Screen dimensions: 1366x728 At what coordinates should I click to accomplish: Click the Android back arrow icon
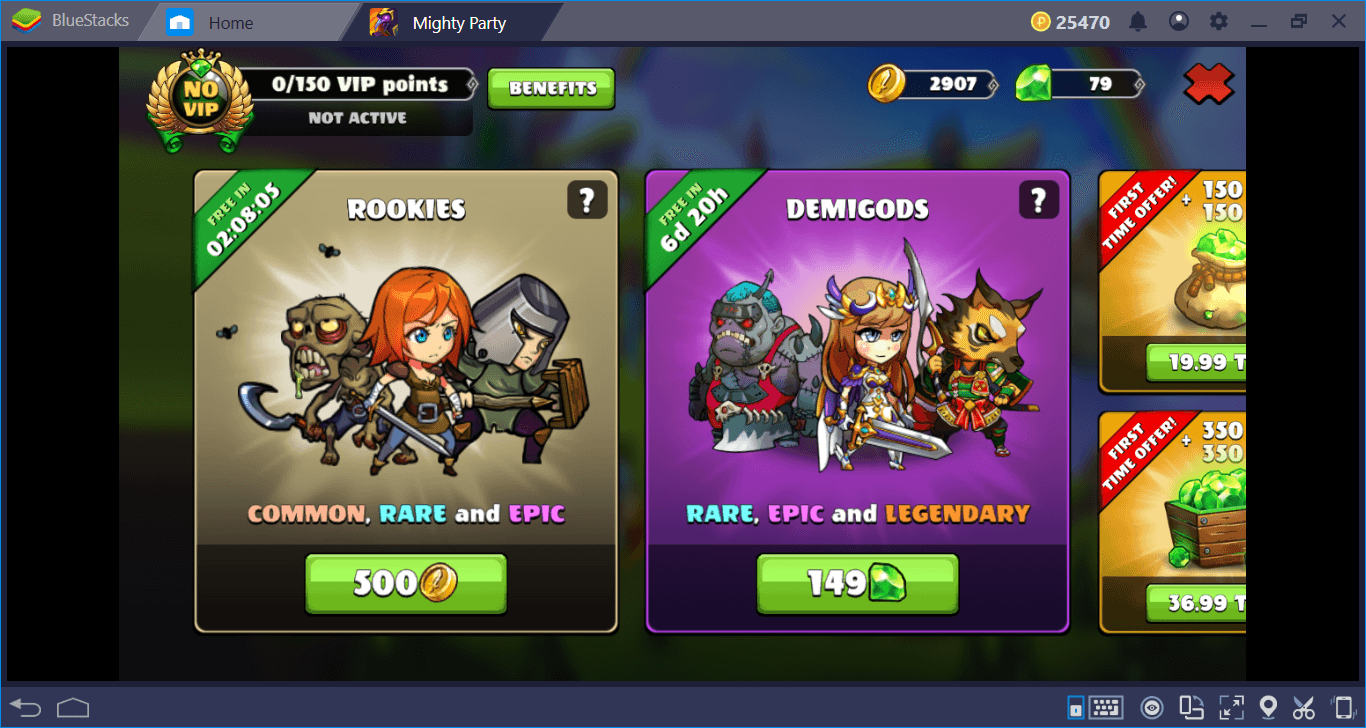pyautogui.click(x=27, y=707)
